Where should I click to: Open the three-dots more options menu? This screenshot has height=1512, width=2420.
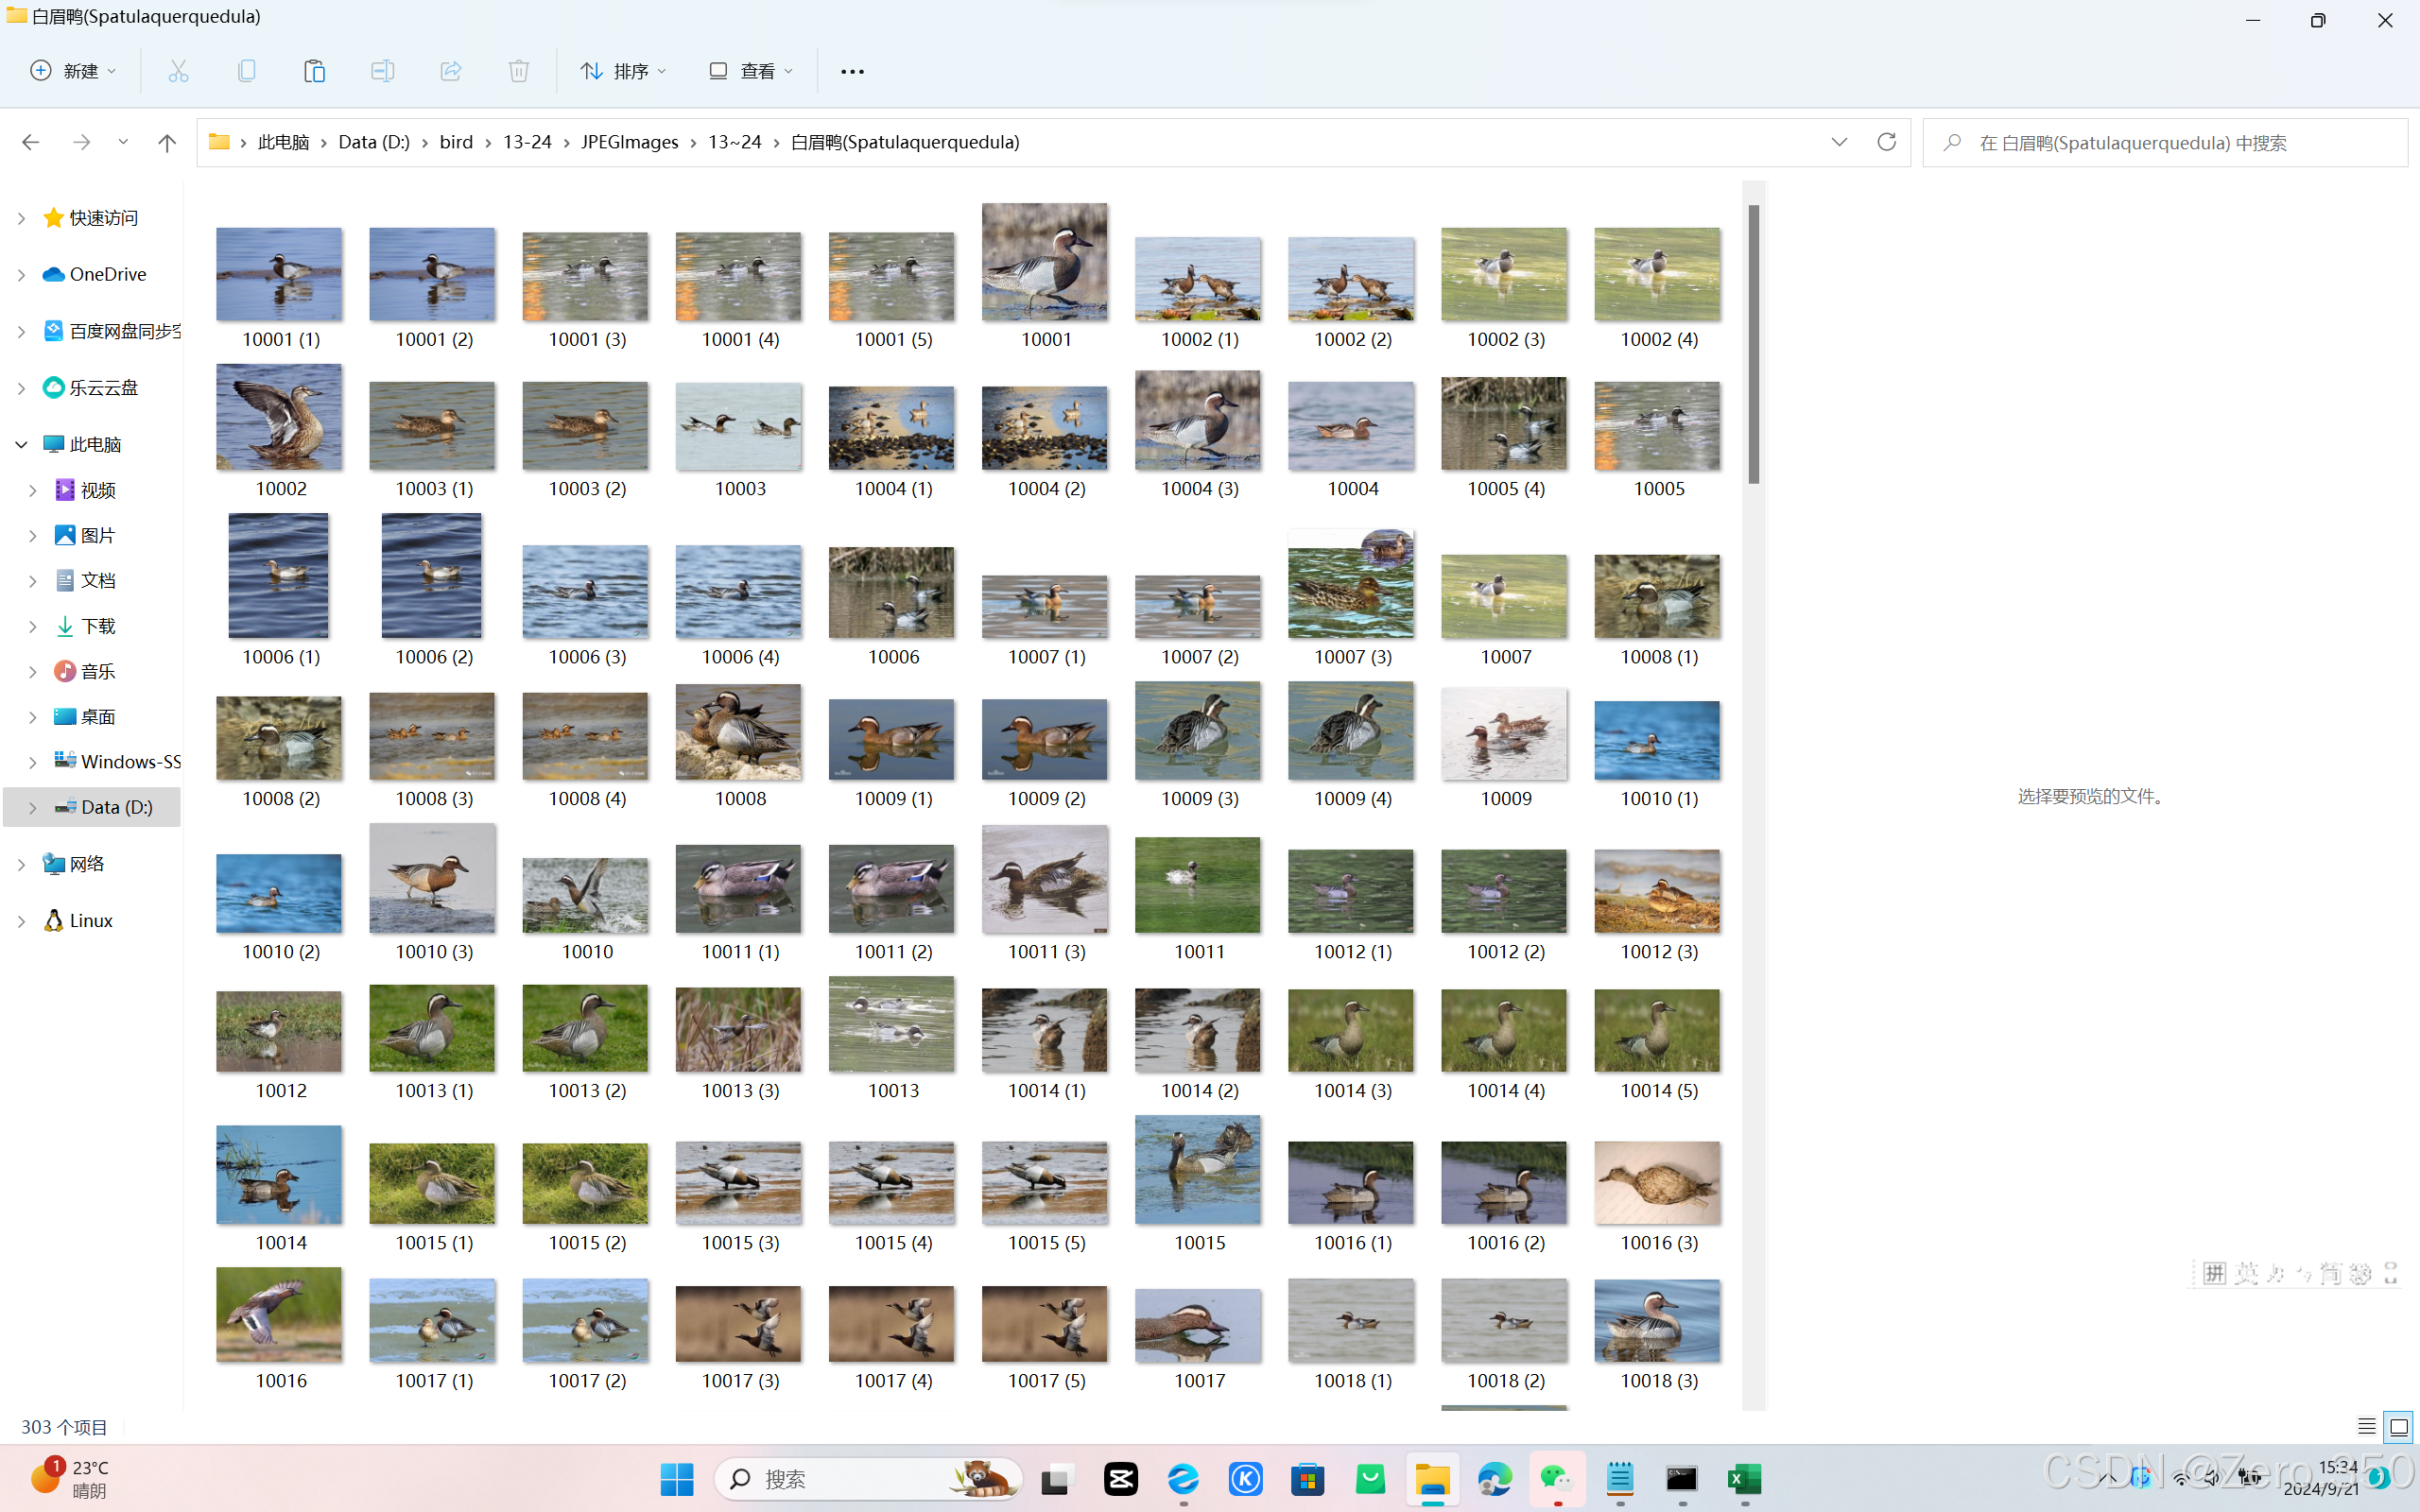[852, 71]
